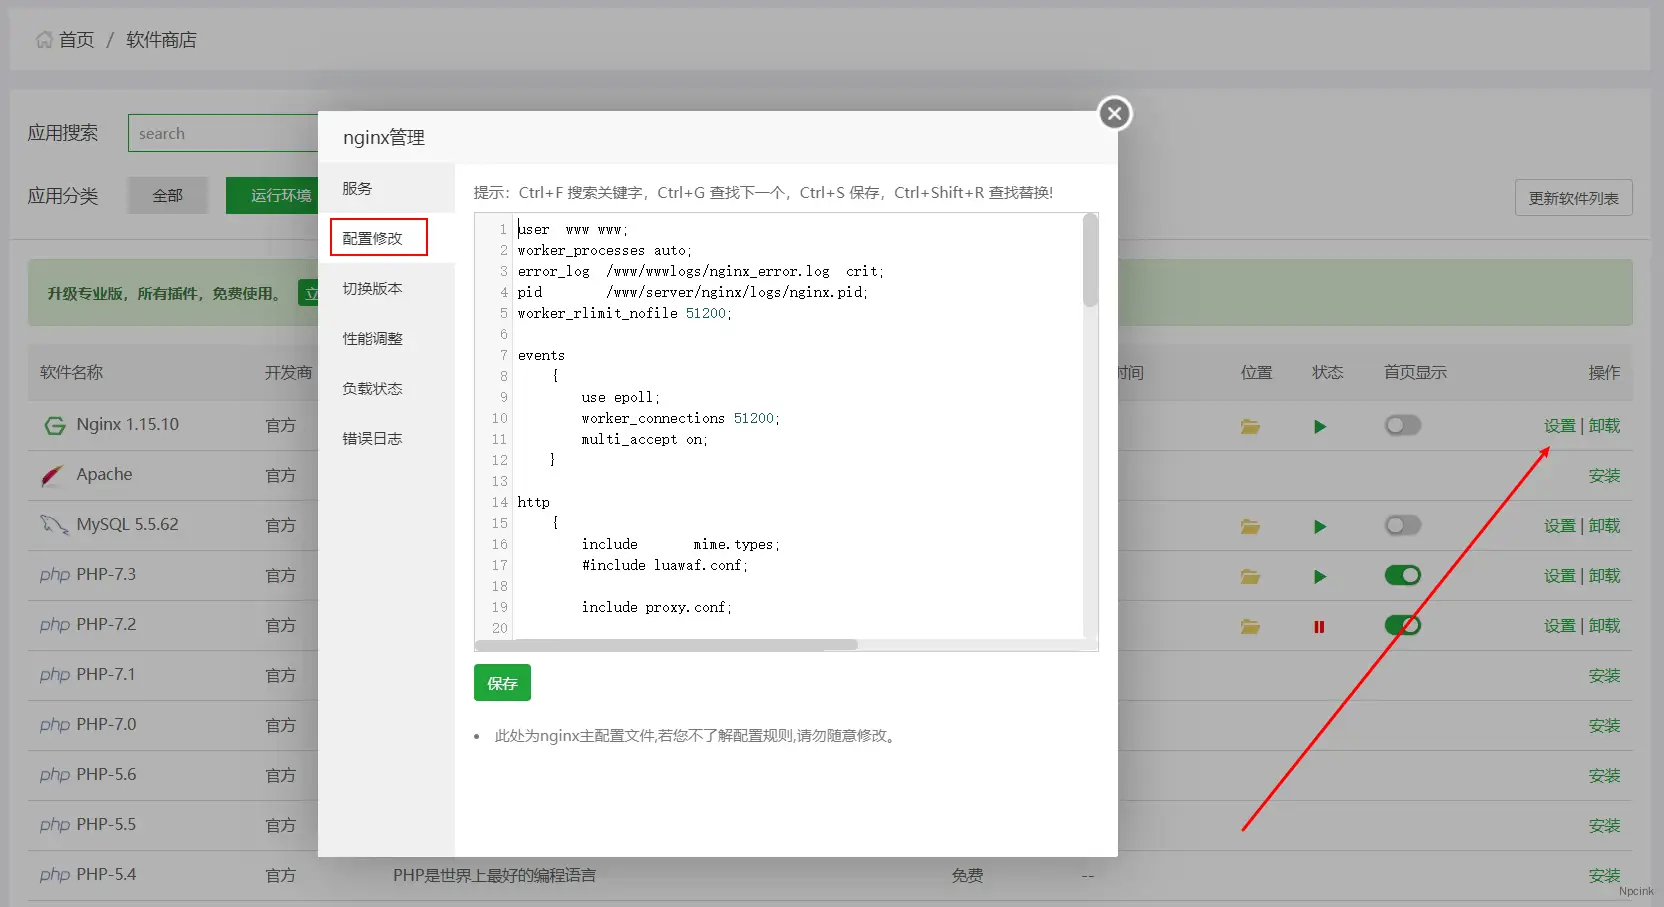Click the green 保存 button
This screenshot has width=1664, height=907.
coord(502,683)
